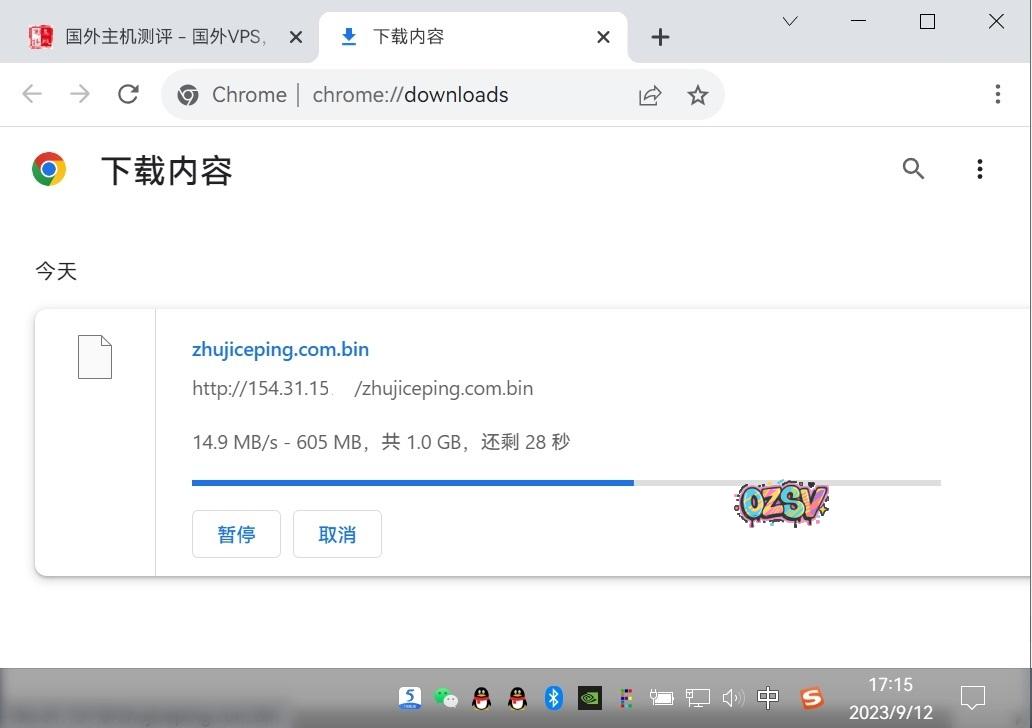This screenshot has height=728, width=1032.
Task: Click the zhujiceping.com.bin file name link
Action: pyautogui.click(x=280, y=350)
